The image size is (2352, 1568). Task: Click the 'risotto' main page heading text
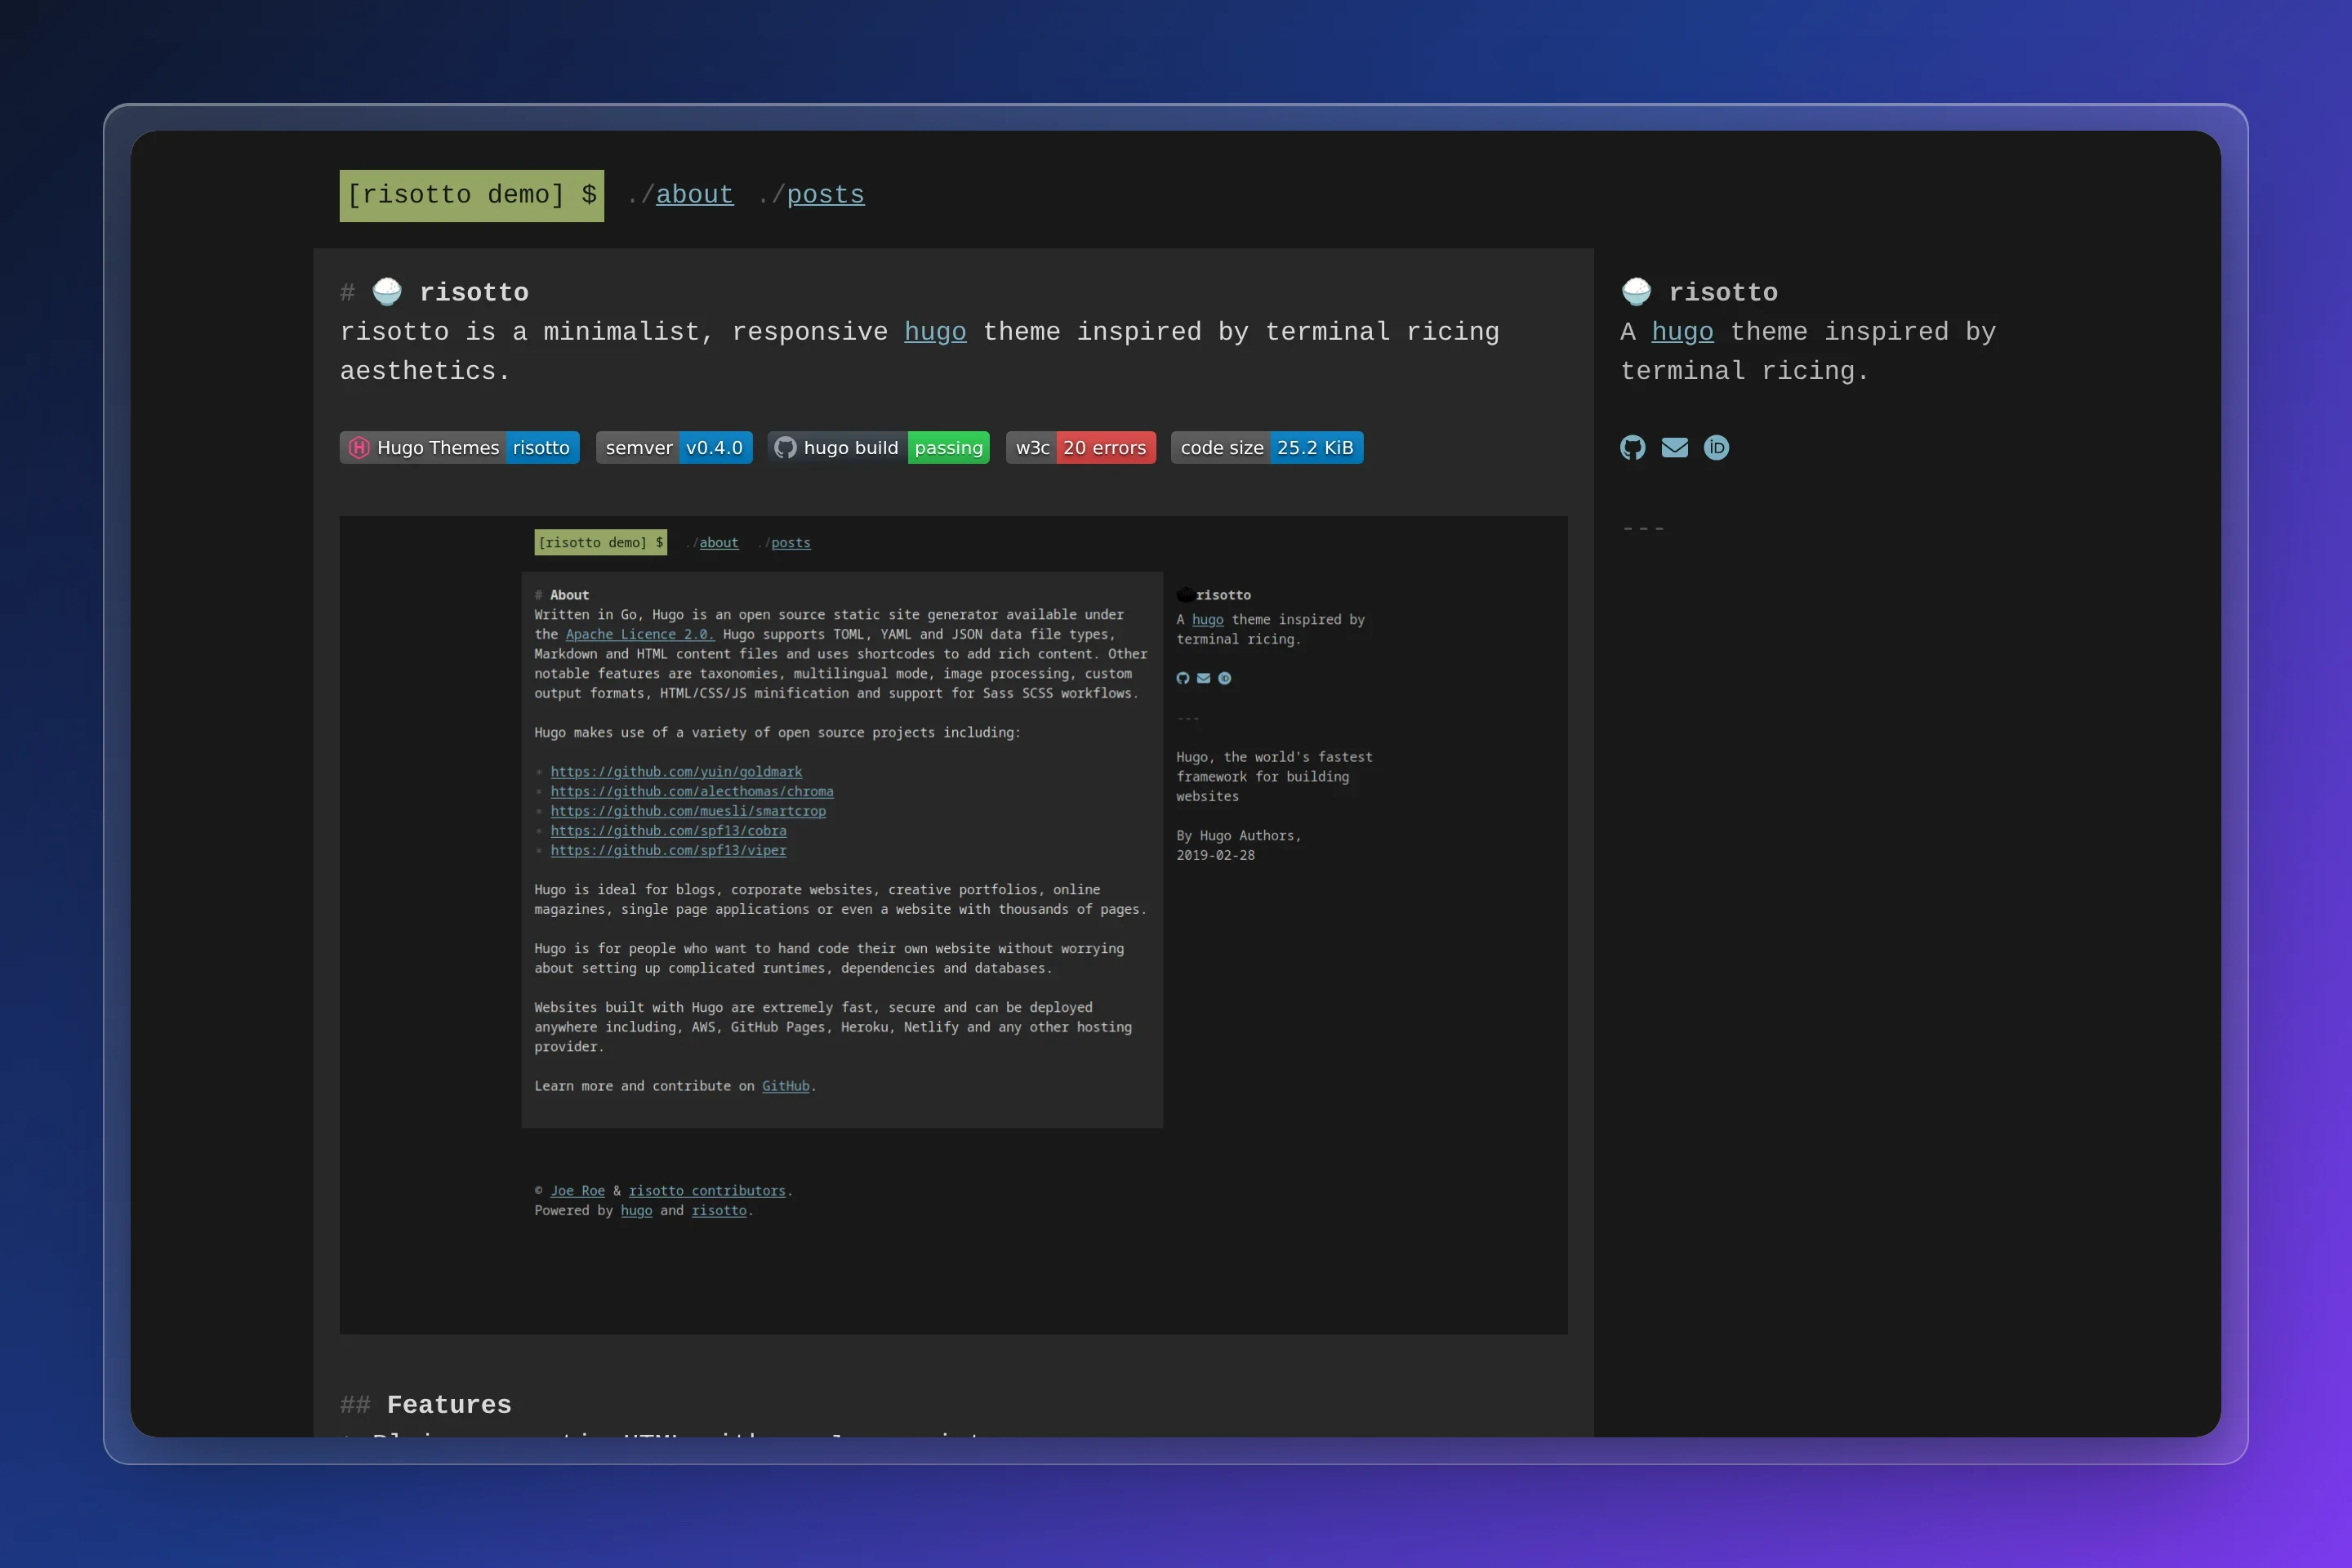[x=474, y=292]
